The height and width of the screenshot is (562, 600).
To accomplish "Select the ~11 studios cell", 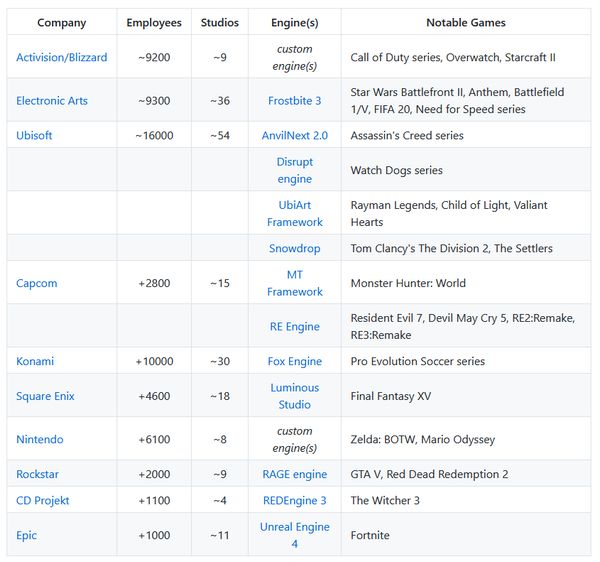I will point(220,535).
